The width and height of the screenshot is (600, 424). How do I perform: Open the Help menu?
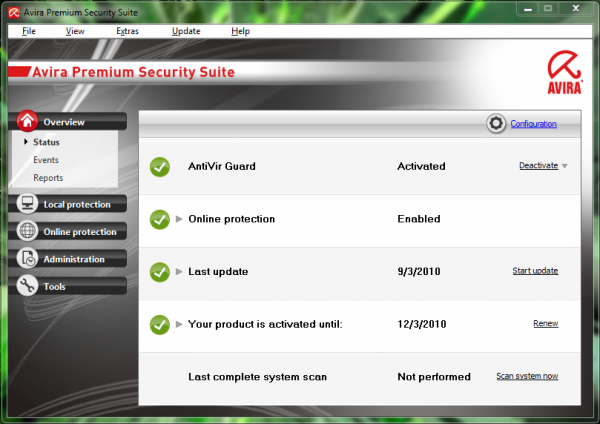tap(240, 31)
